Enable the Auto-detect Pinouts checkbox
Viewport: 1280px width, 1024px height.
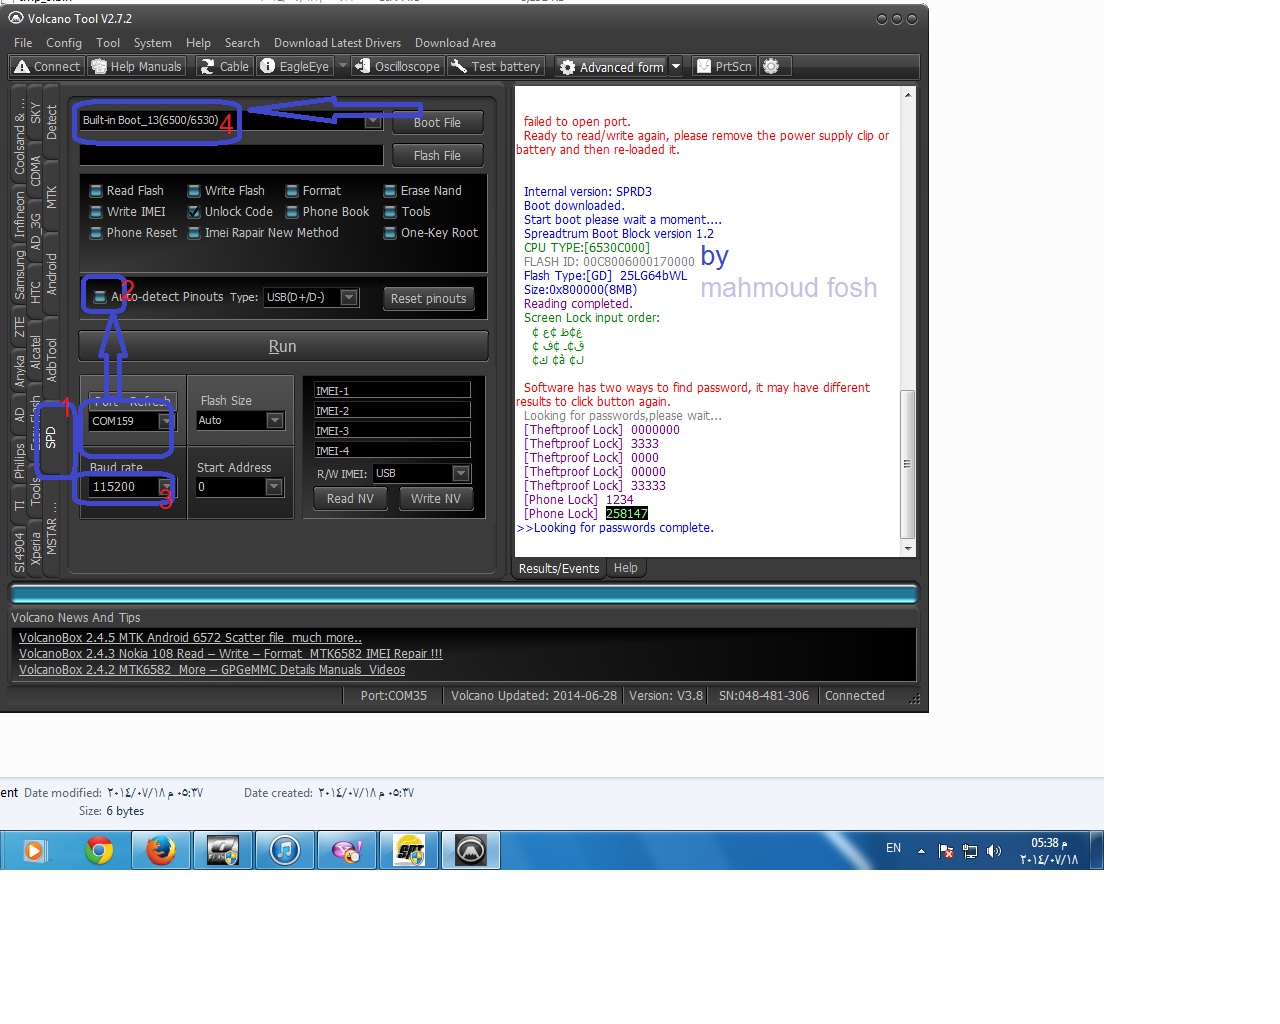pyautogui.click(x=99, y=297)
